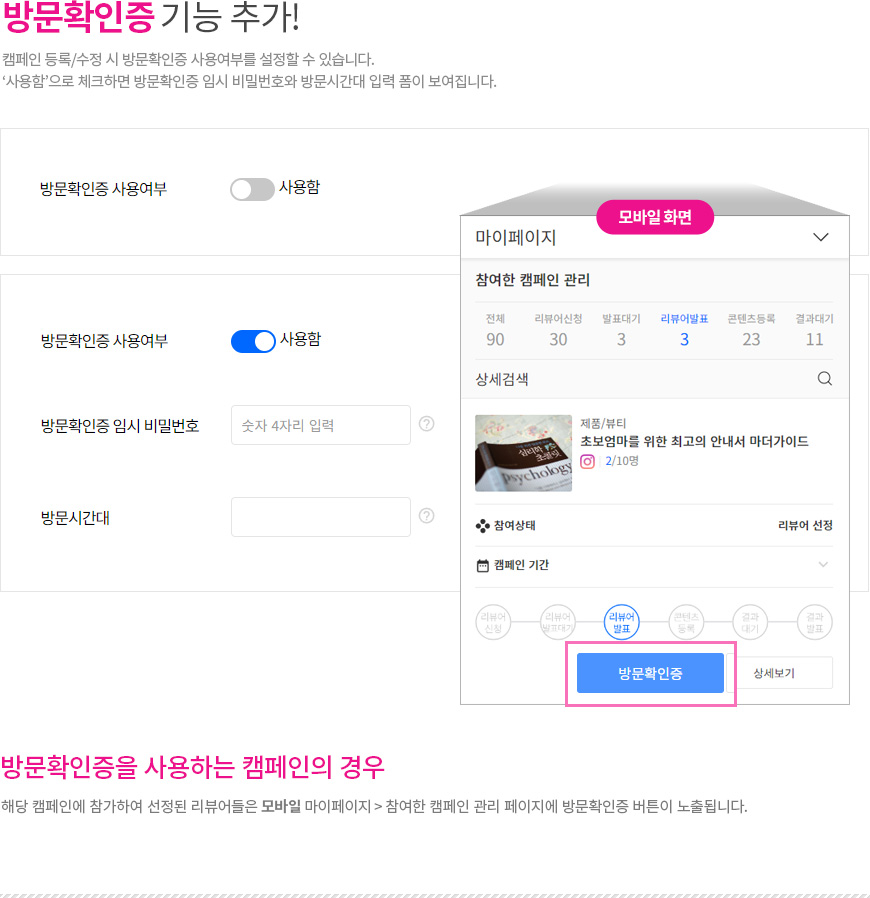Select the 리뷰어 발표 step circle
Screen dimensions: 870x898
click(x=621, y=622)
